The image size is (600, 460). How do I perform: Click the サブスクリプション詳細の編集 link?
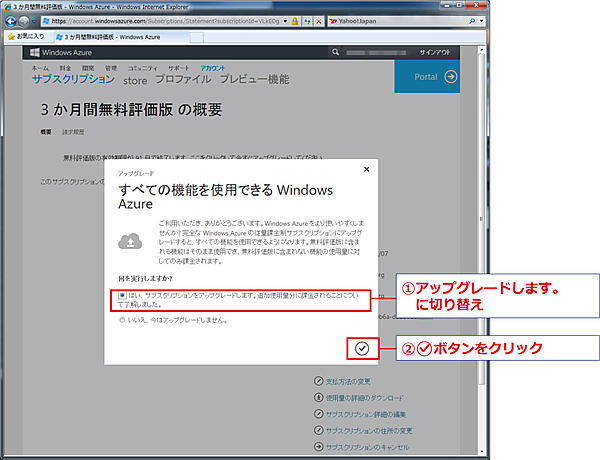click(x=366, y=414)
